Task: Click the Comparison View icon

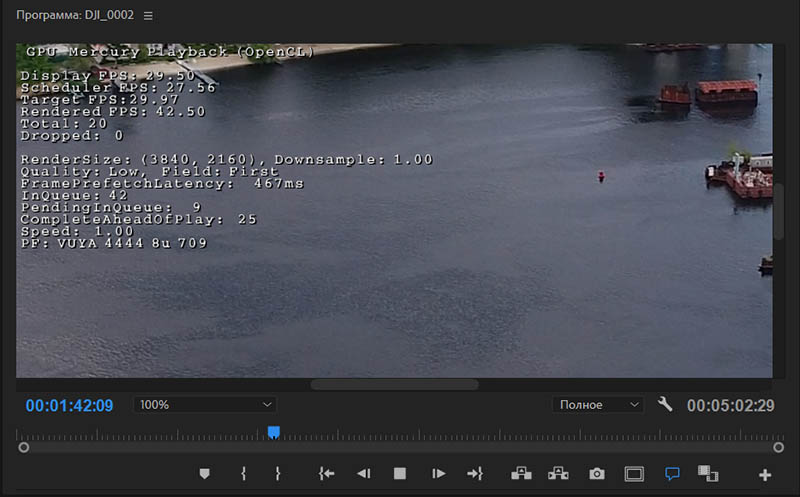Action: (708, 474)
